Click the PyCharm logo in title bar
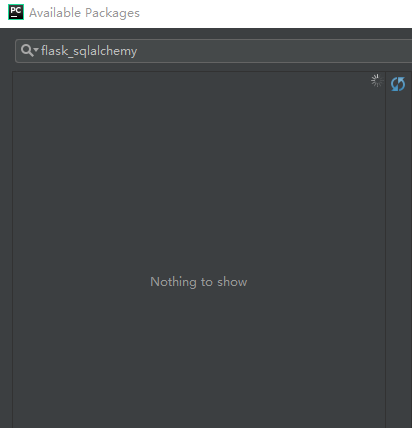 [16, 12]
